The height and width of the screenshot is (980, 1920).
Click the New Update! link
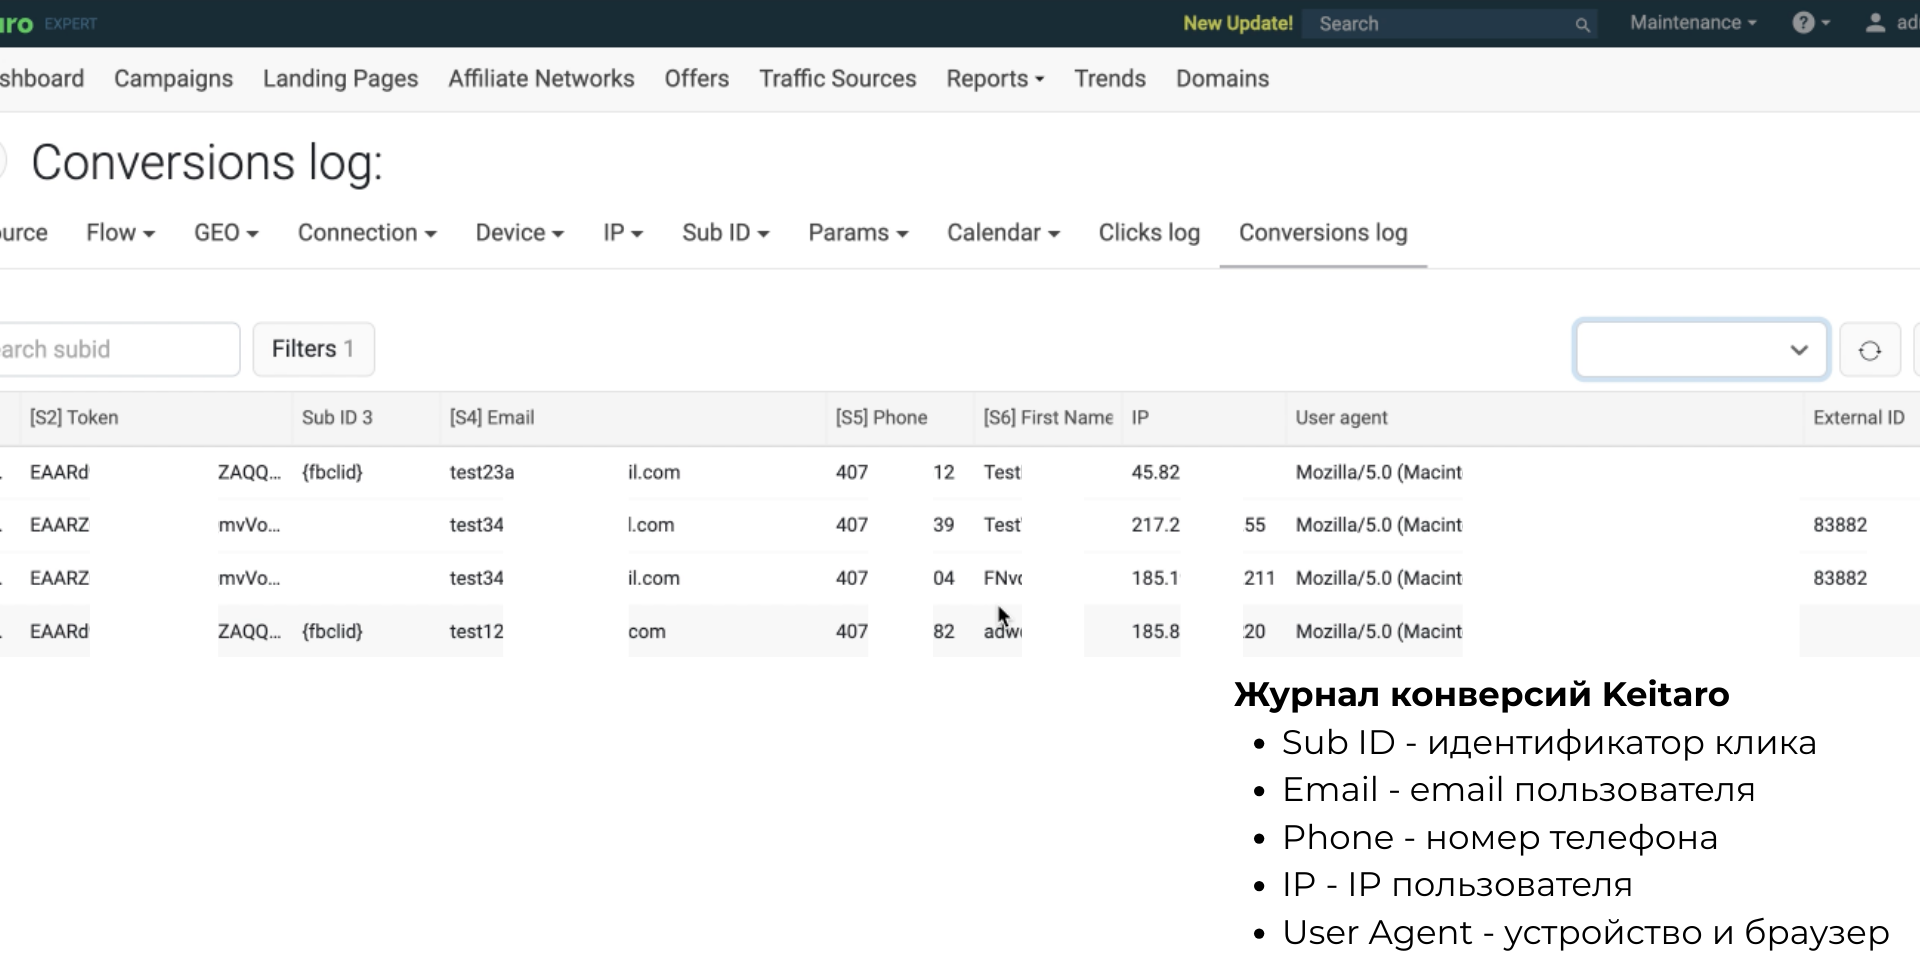pos(1237,23)
